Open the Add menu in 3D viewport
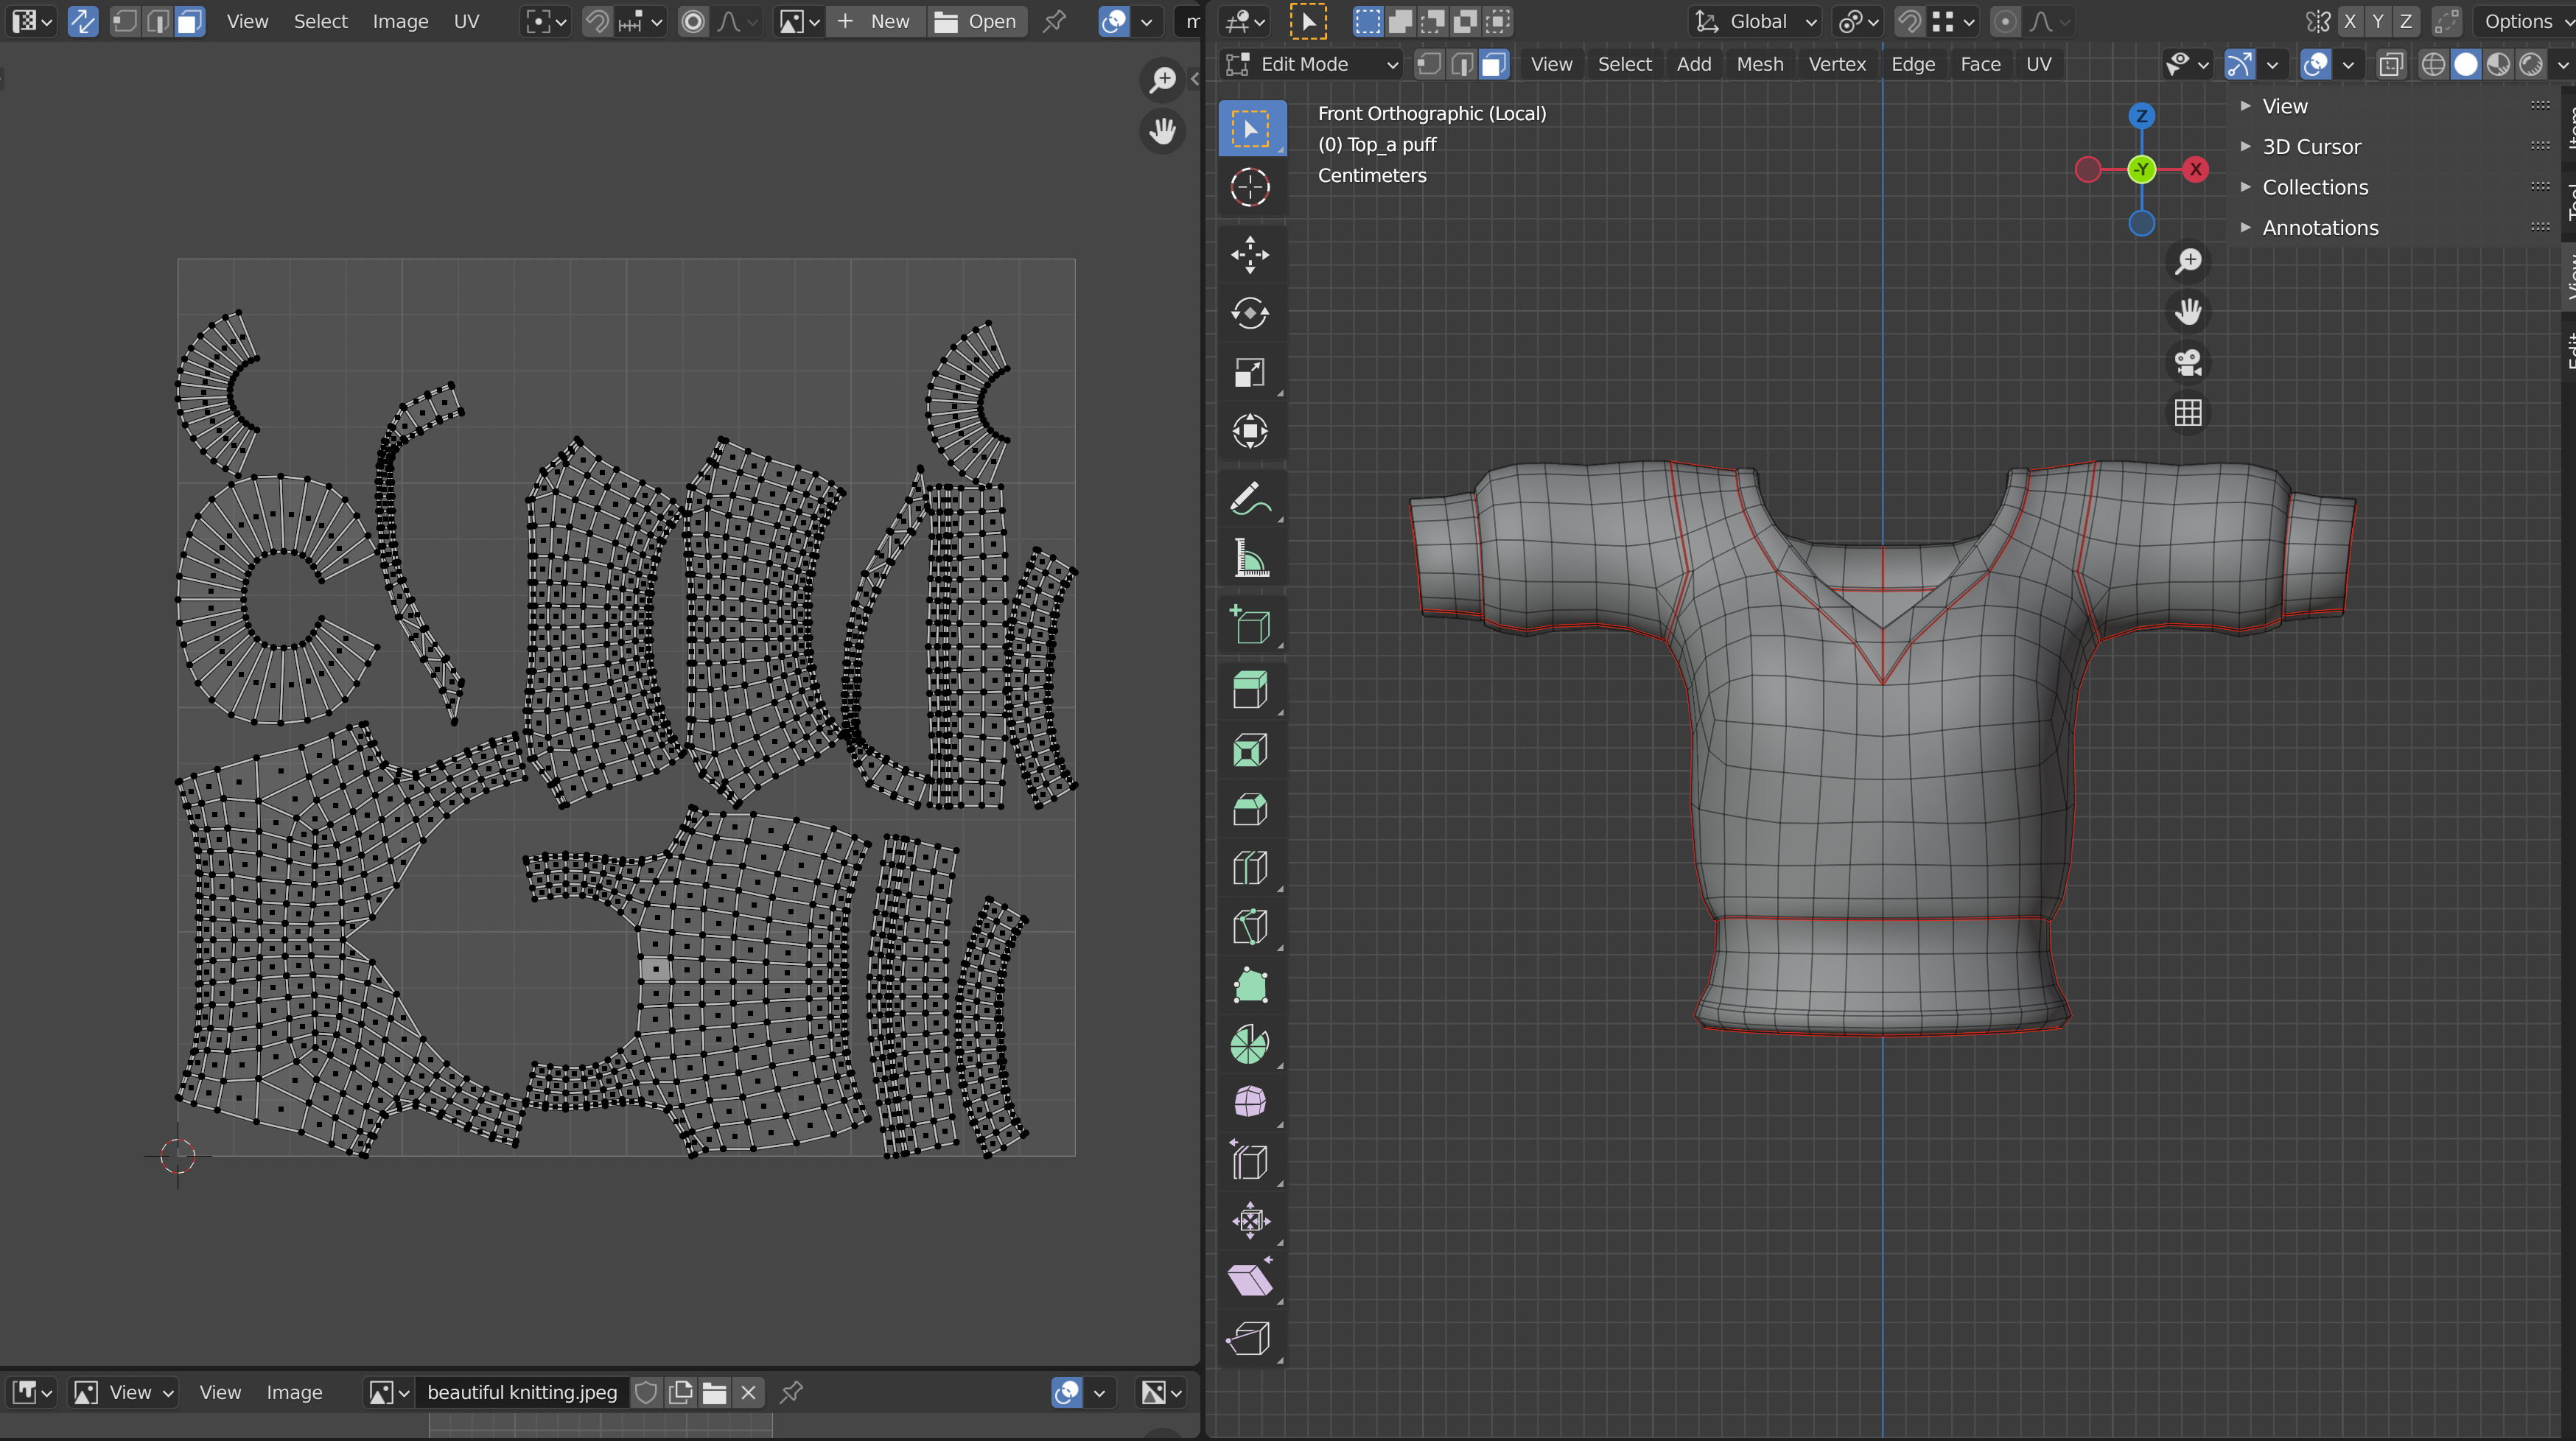Viewport: 2576px width, 1441px height. point(1694,64)
